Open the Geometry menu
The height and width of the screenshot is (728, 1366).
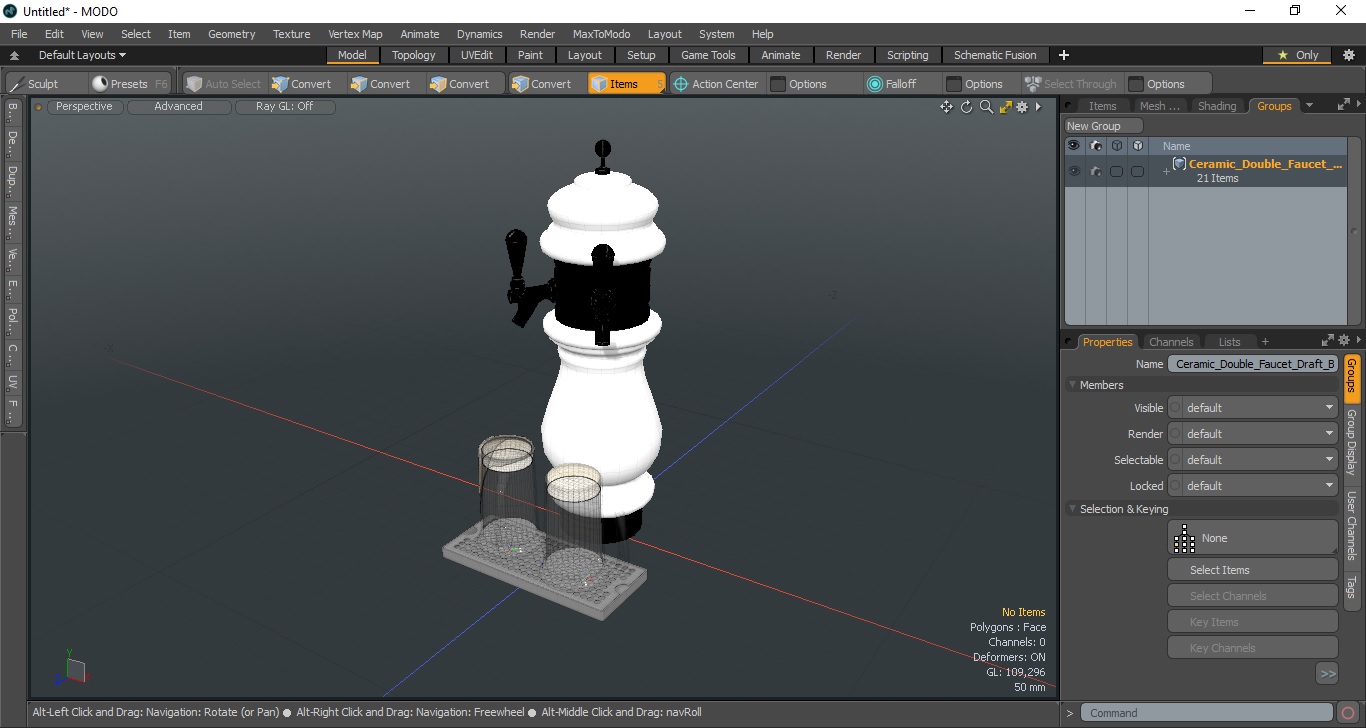tap(231, 34)
